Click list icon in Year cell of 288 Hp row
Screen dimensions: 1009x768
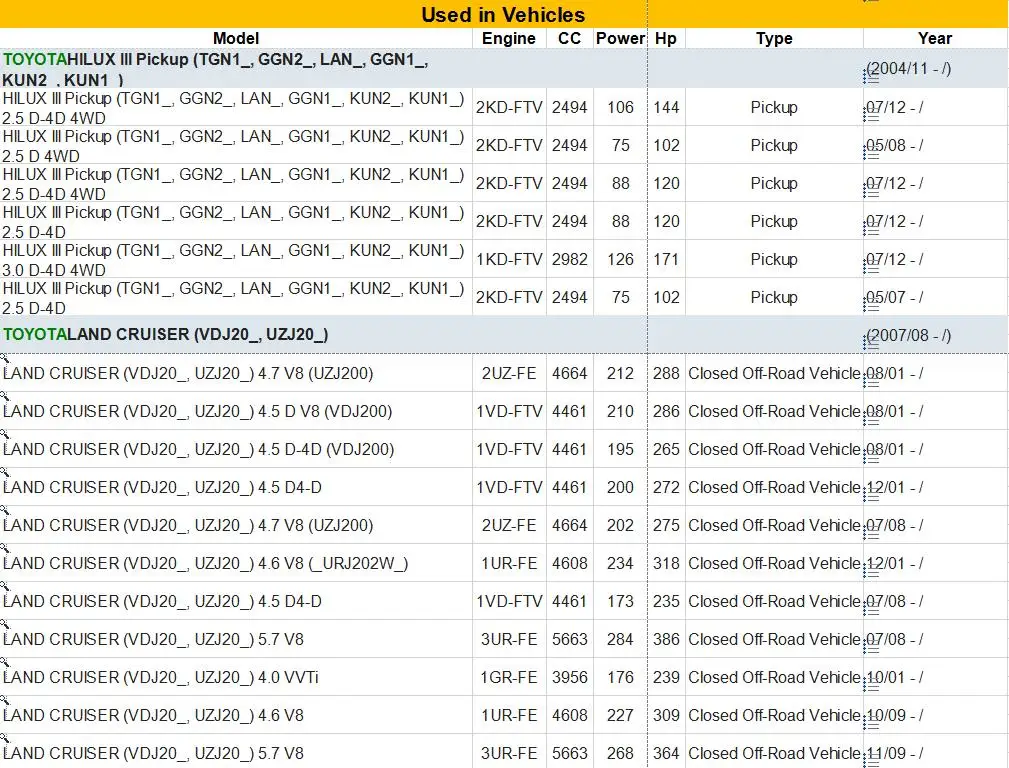click(871, 382)
